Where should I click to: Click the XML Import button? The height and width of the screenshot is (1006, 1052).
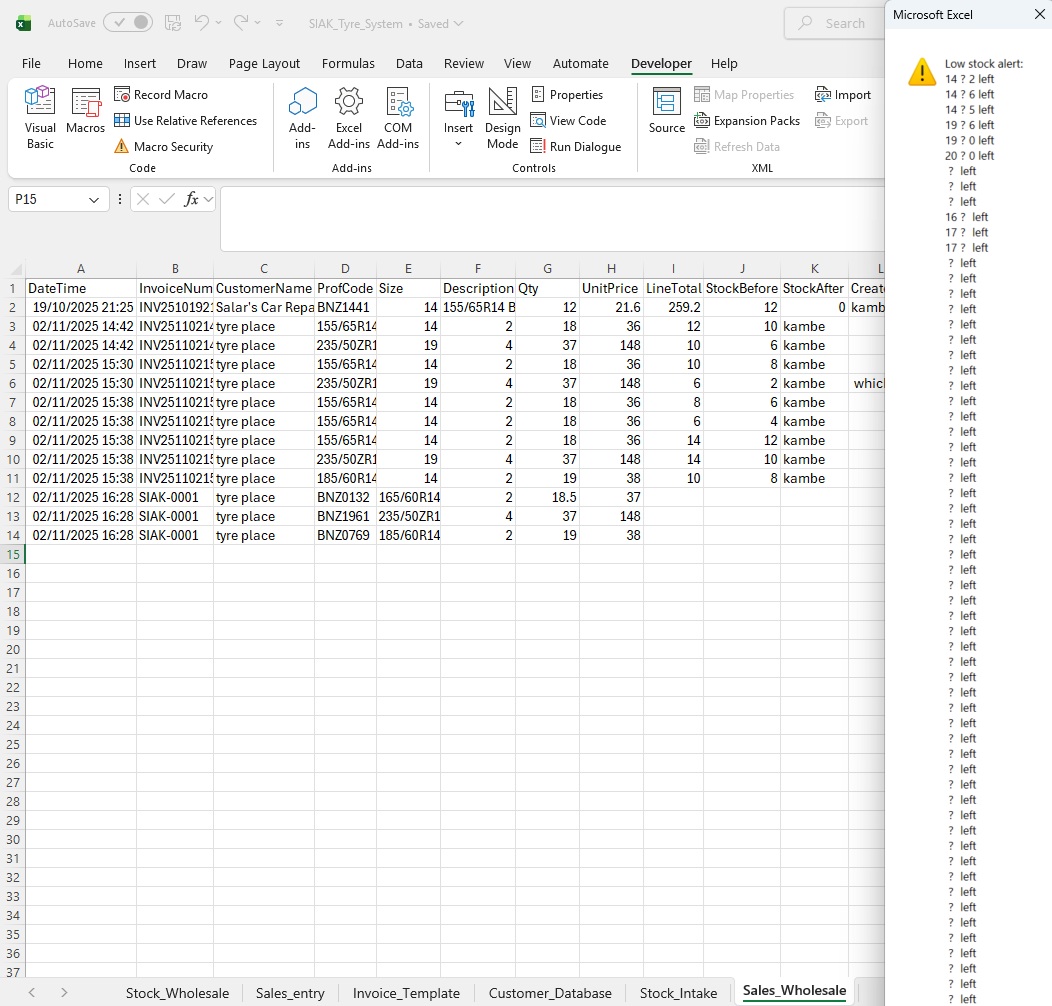[x=843, y=95]
